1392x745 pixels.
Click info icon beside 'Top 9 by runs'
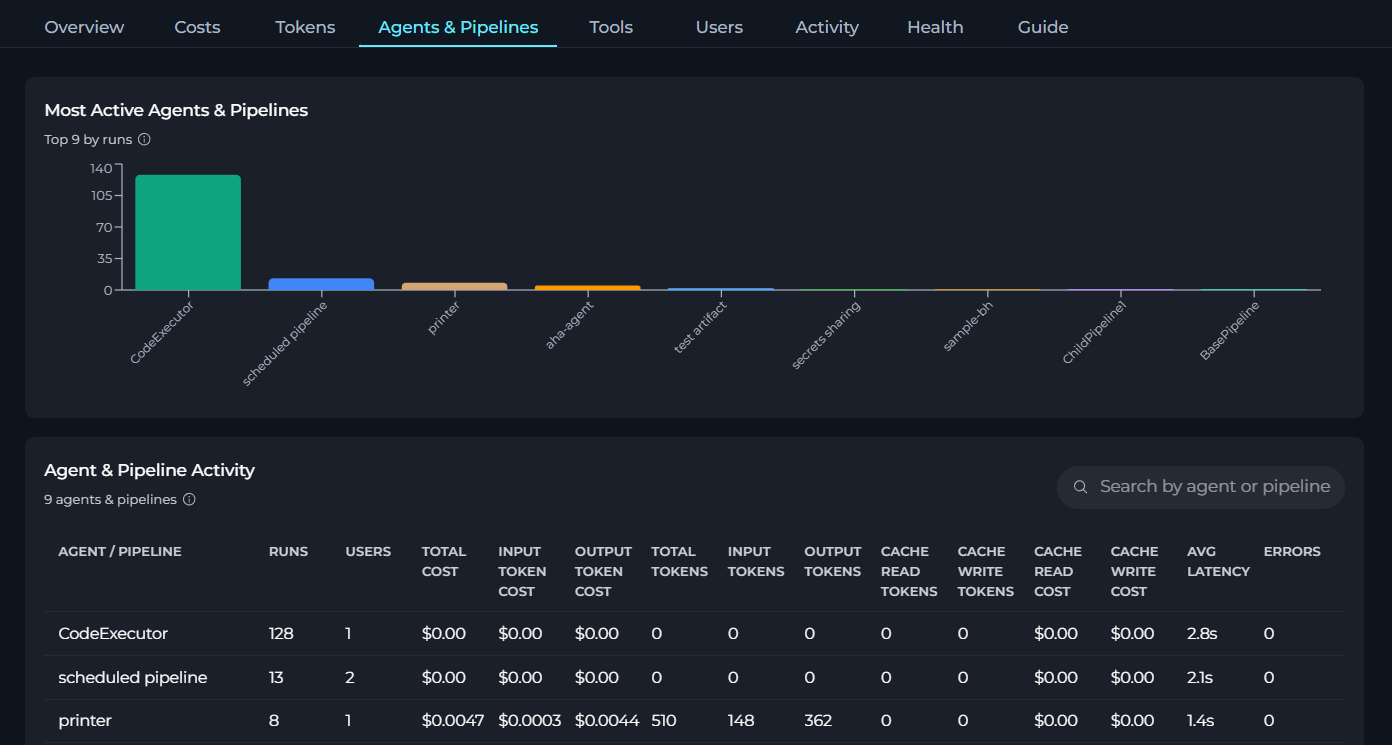(x=144, y=140)
